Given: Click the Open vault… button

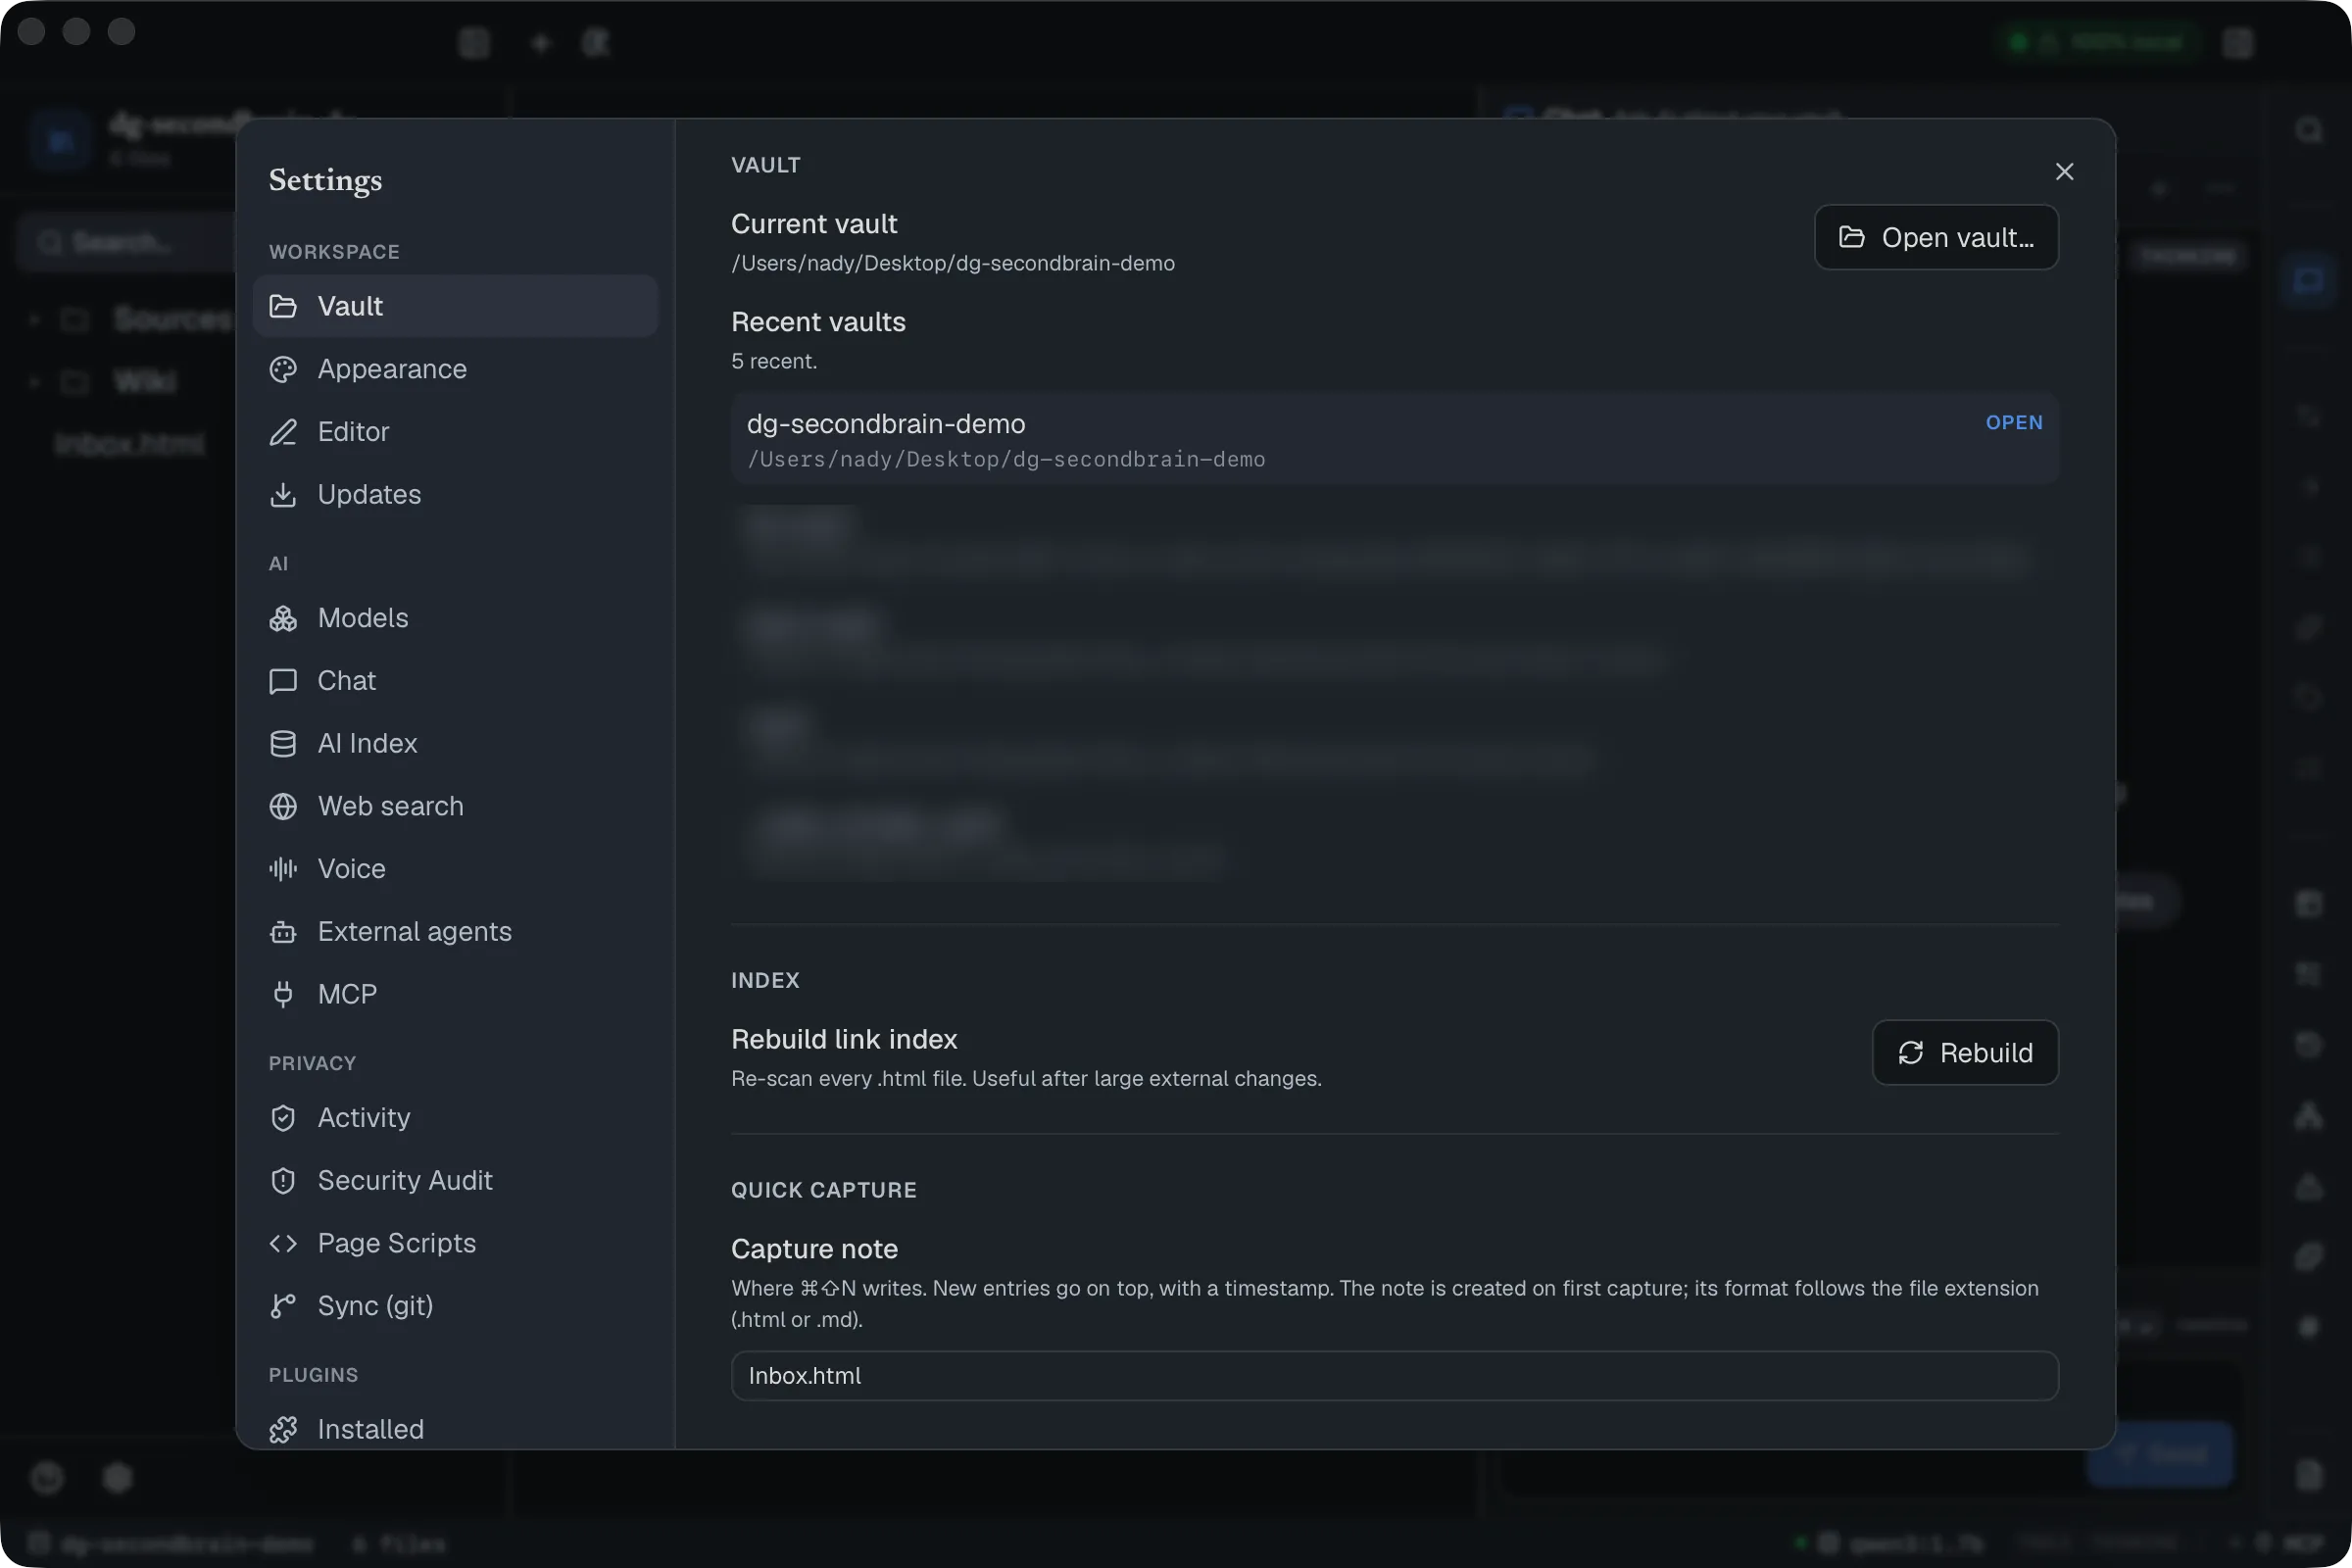Looking at the screenshot, I should tap(1936, 237).
